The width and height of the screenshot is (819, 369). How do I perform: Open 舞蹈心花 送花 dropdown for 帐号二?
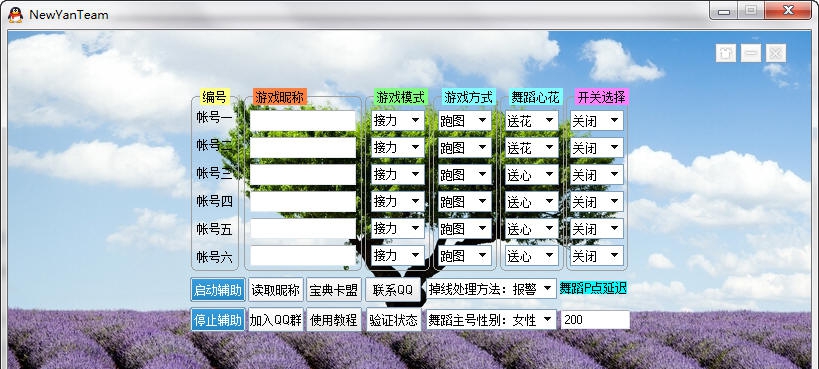[x=531, y=147]
